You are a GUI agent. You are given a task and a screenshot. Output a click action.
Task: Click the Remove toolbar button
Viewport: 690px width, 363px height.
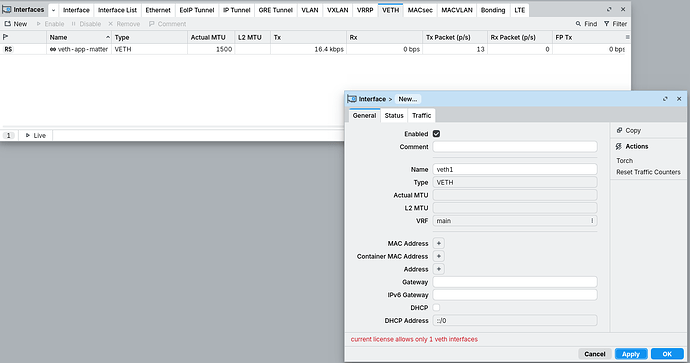point(124,24)
